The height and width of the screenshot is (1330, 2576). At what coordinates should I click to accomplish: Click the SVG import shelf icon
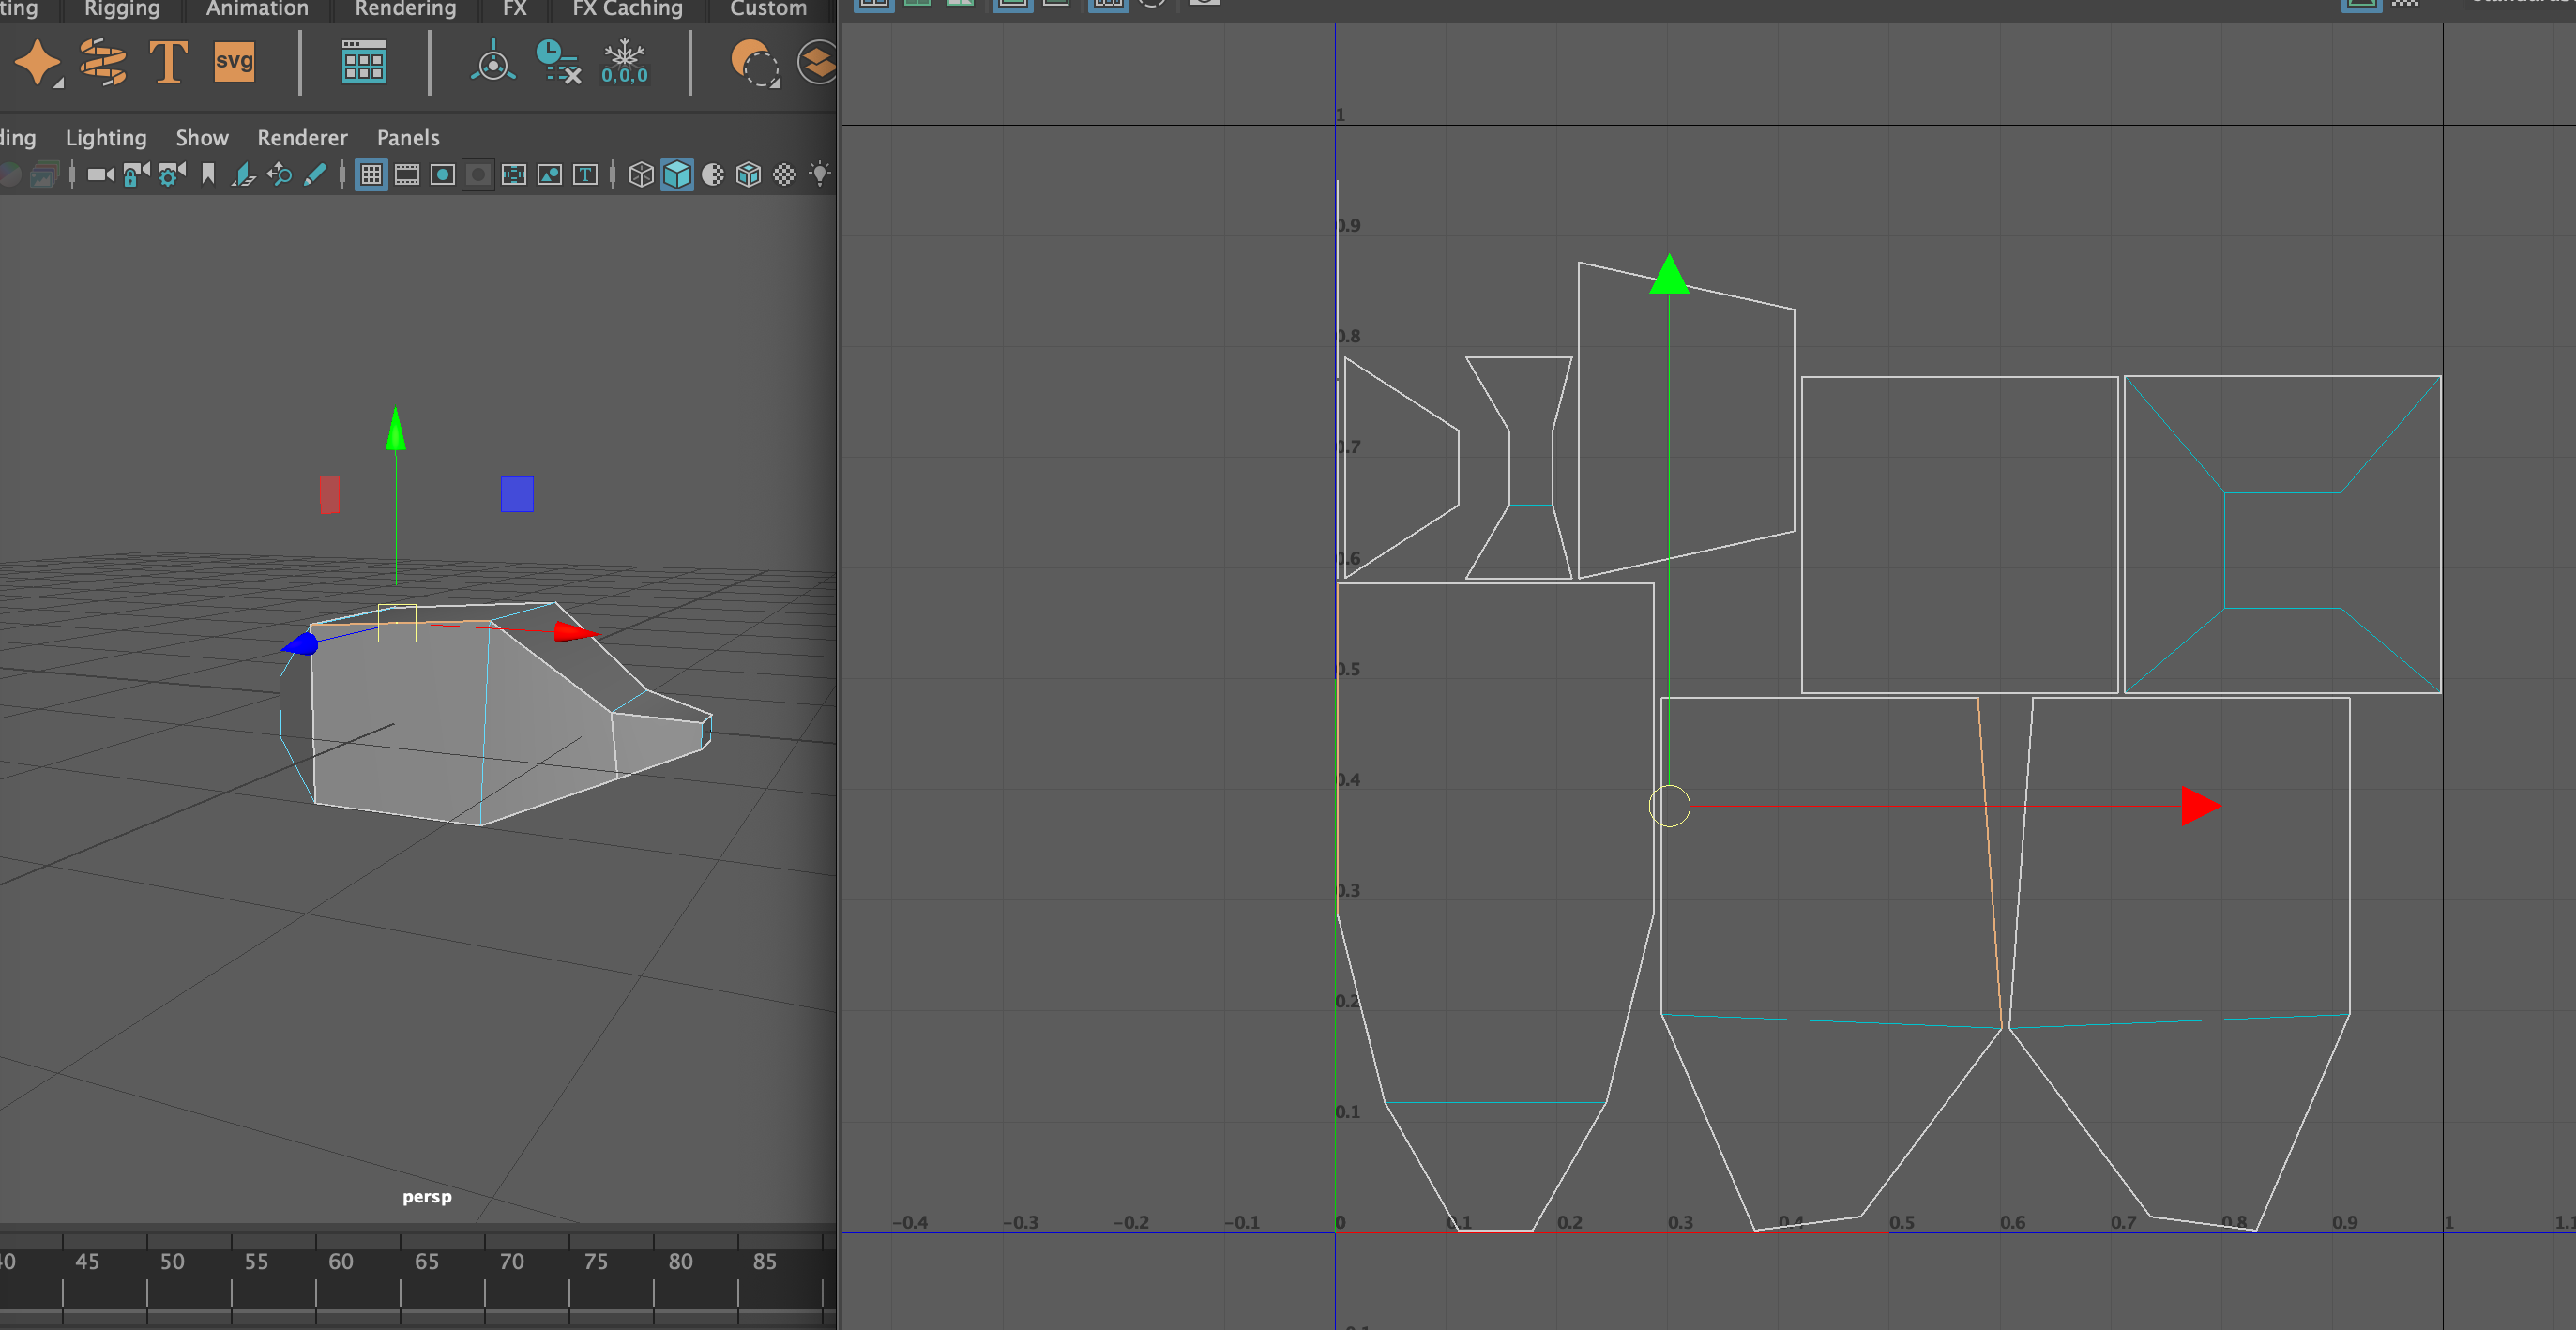tap(234, 62)
